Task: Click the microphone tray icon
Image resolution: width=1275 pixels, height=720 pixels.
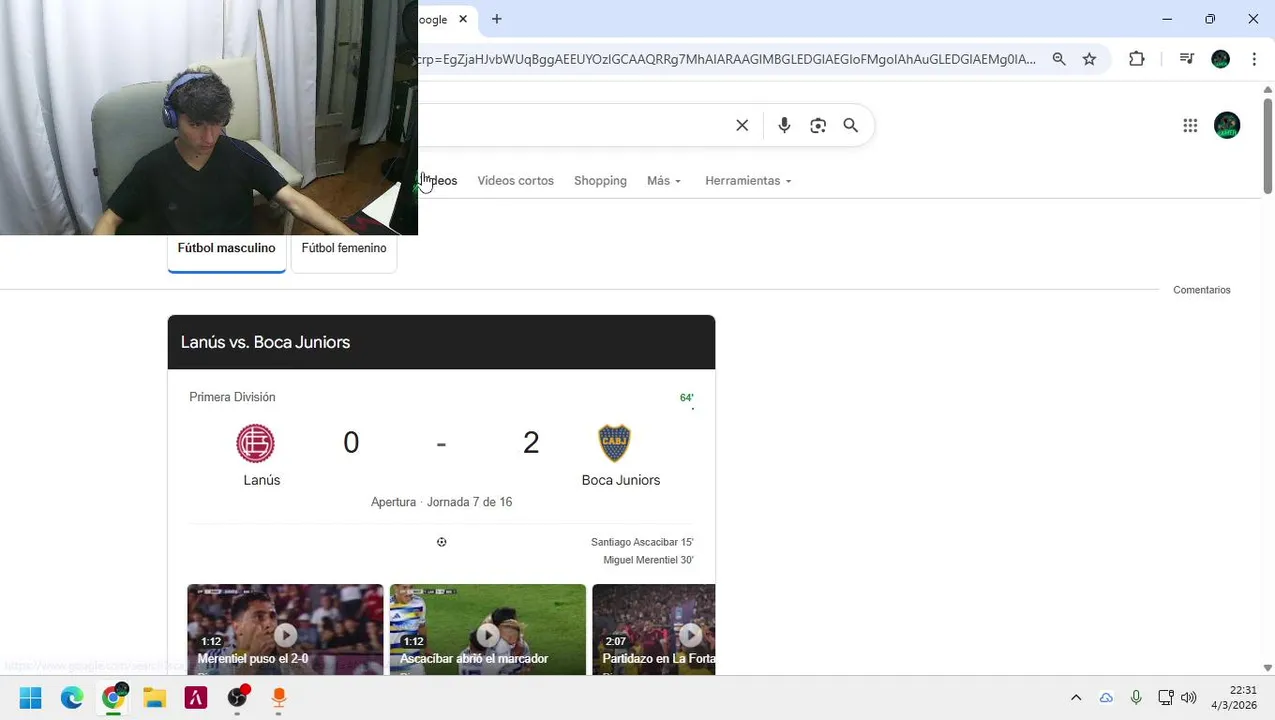Action: (1136, 698)
